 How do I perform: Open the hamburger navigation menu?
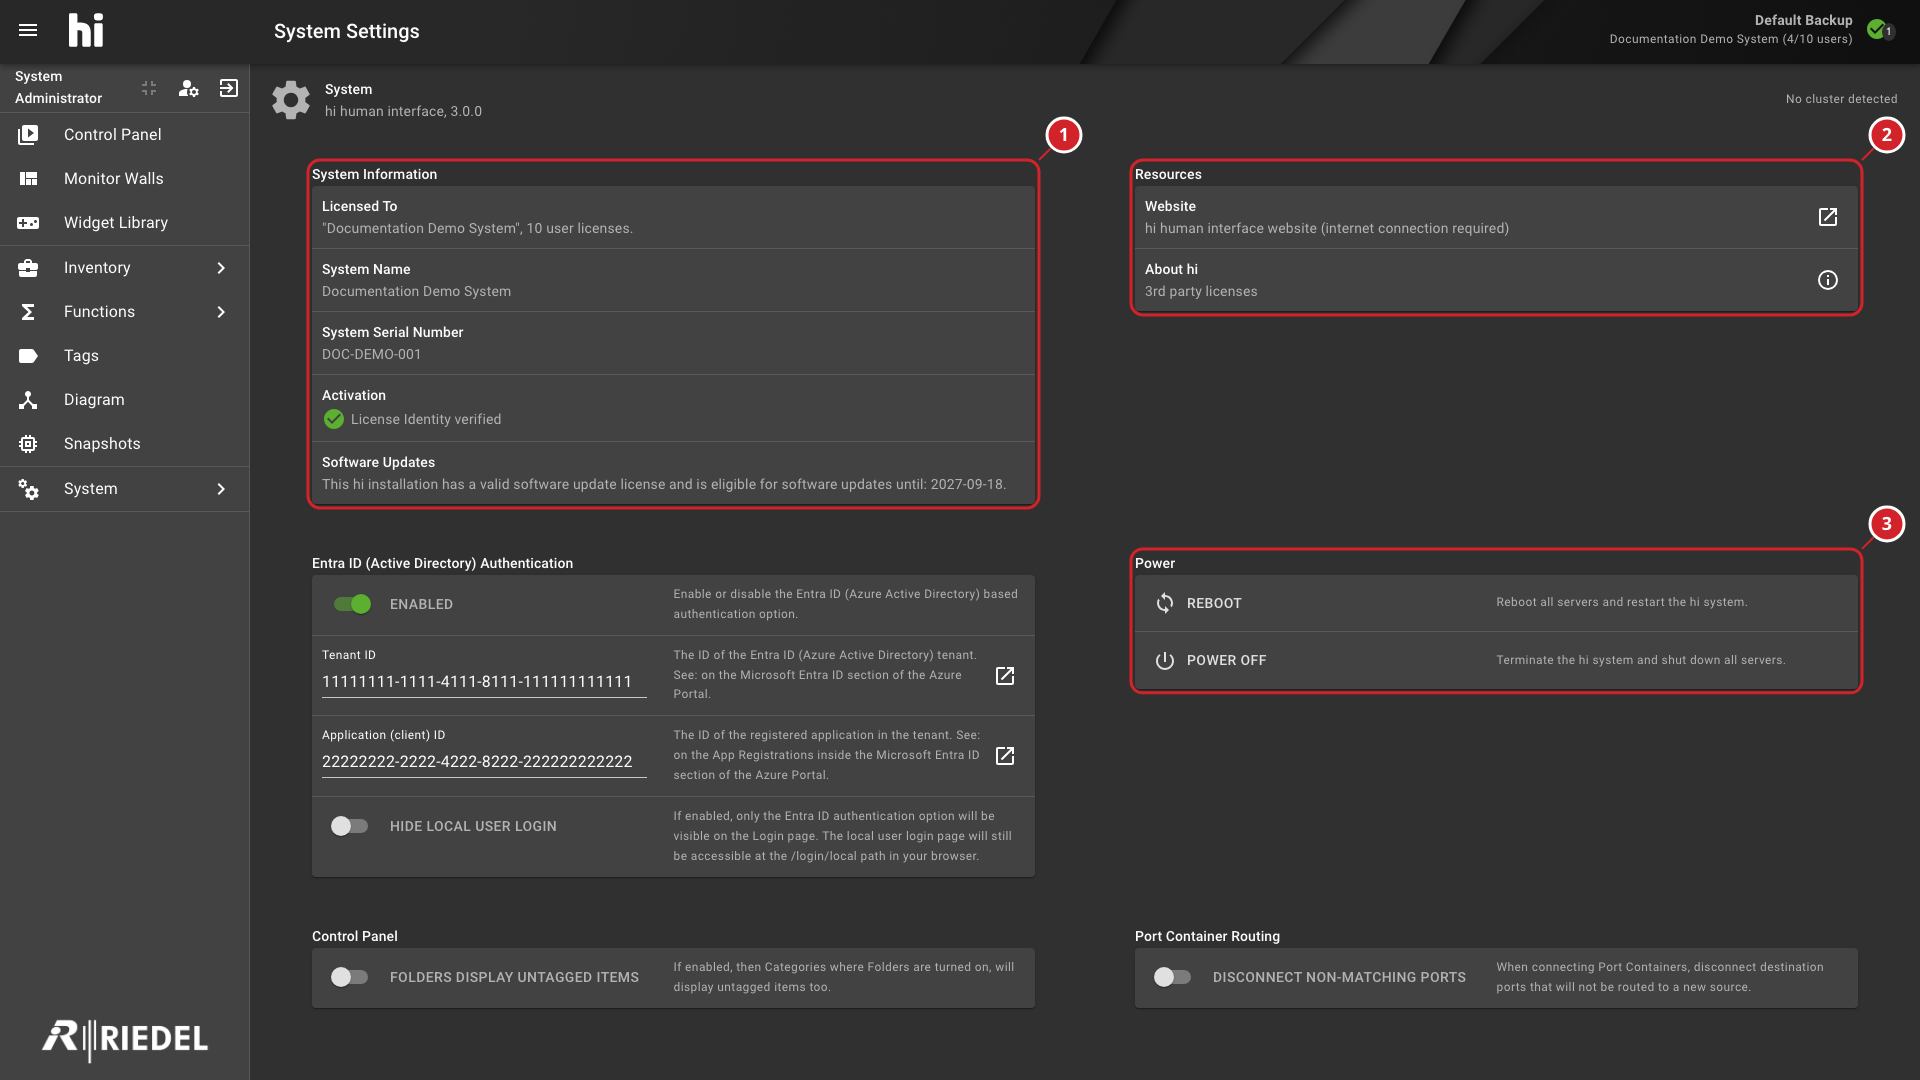tap(28, 30)
